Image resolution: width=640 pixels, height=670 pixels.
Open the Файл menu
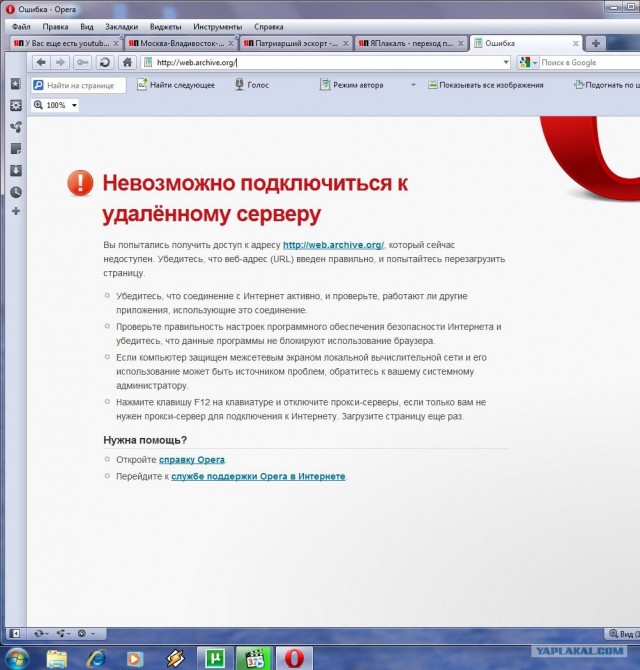[x=21, y=26]
